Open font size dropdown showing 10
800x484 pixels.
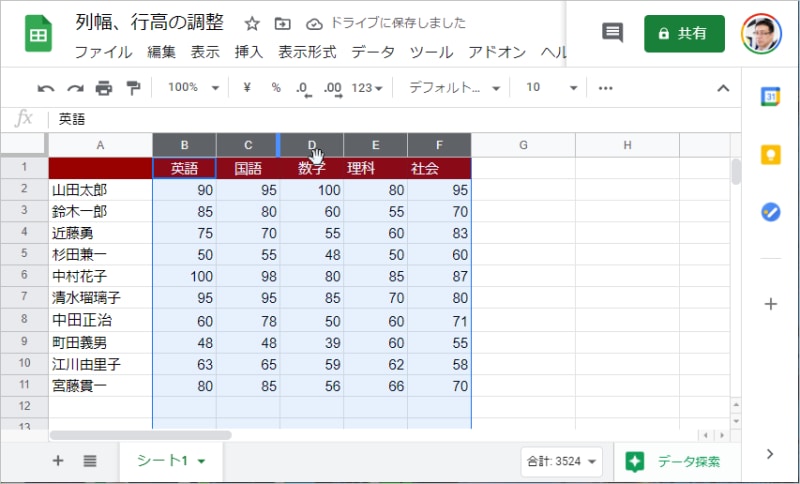click(x=552, y=88)
